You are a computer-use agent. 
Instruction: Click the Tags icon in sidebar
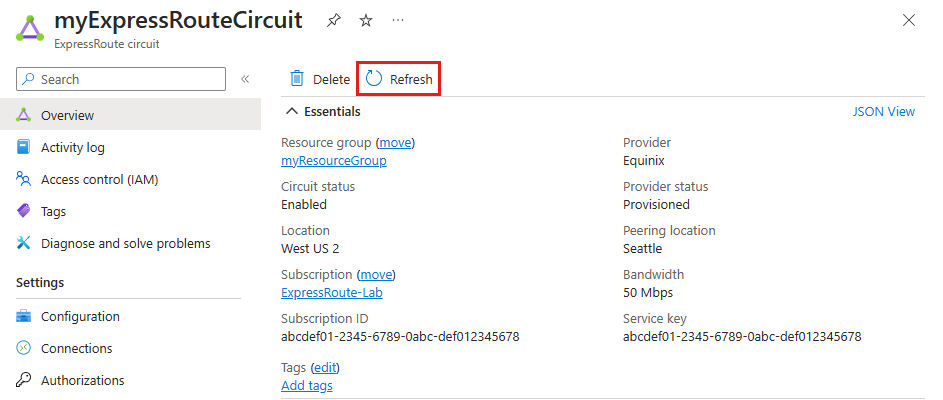(24, 211)
